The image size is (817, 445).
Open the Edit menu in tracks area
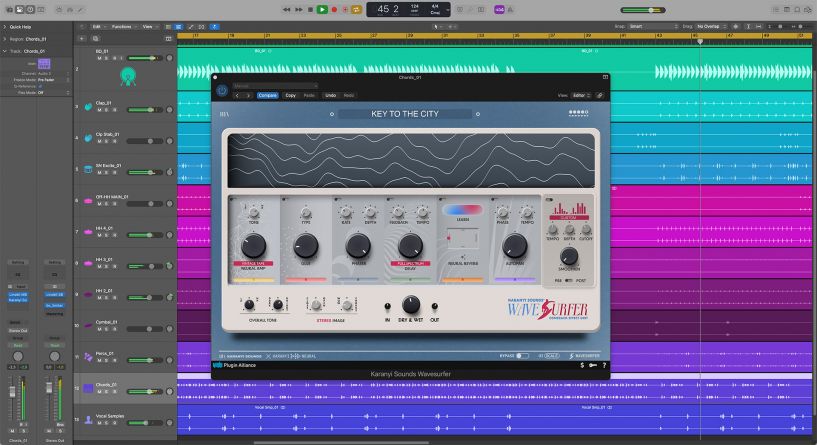[97, 27]
